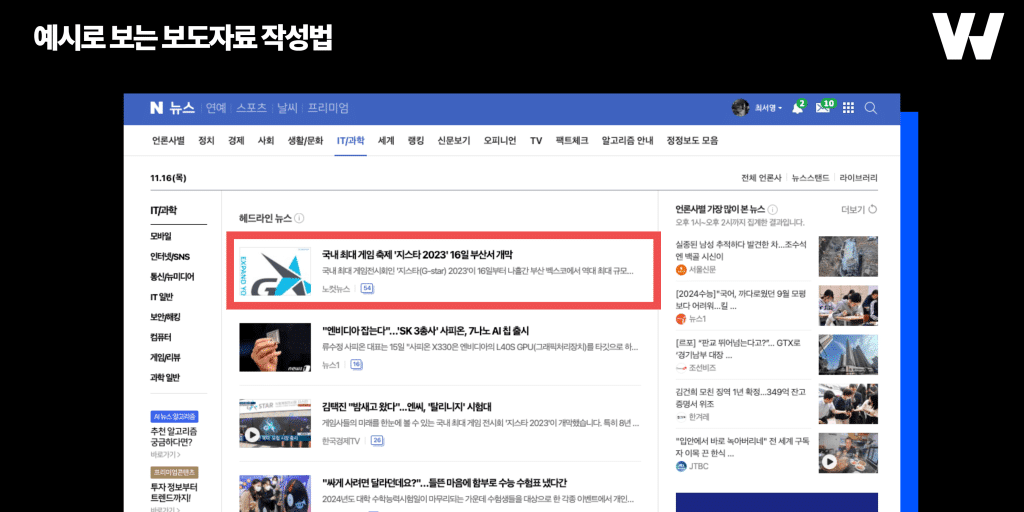The height and width of the screenshot is (512, 1024).
Task: Click AI 뉴스 알고리즘 badge in sidebar
Action: pos(174,417)
